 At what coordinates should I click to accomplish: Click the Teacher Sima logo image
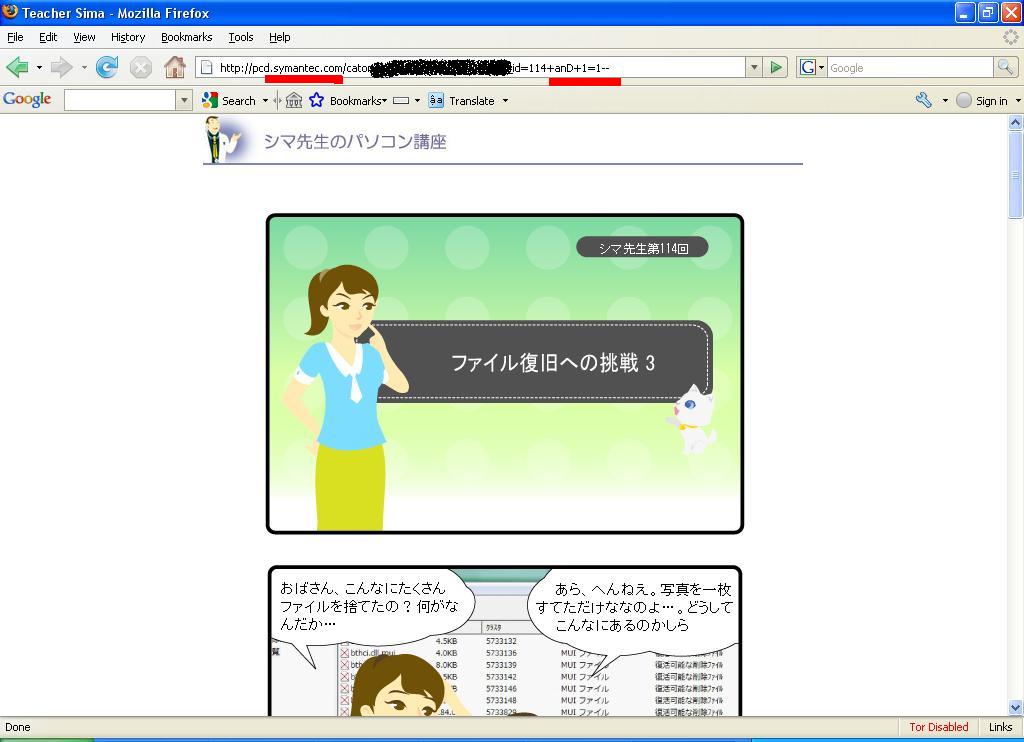(223, 139)
